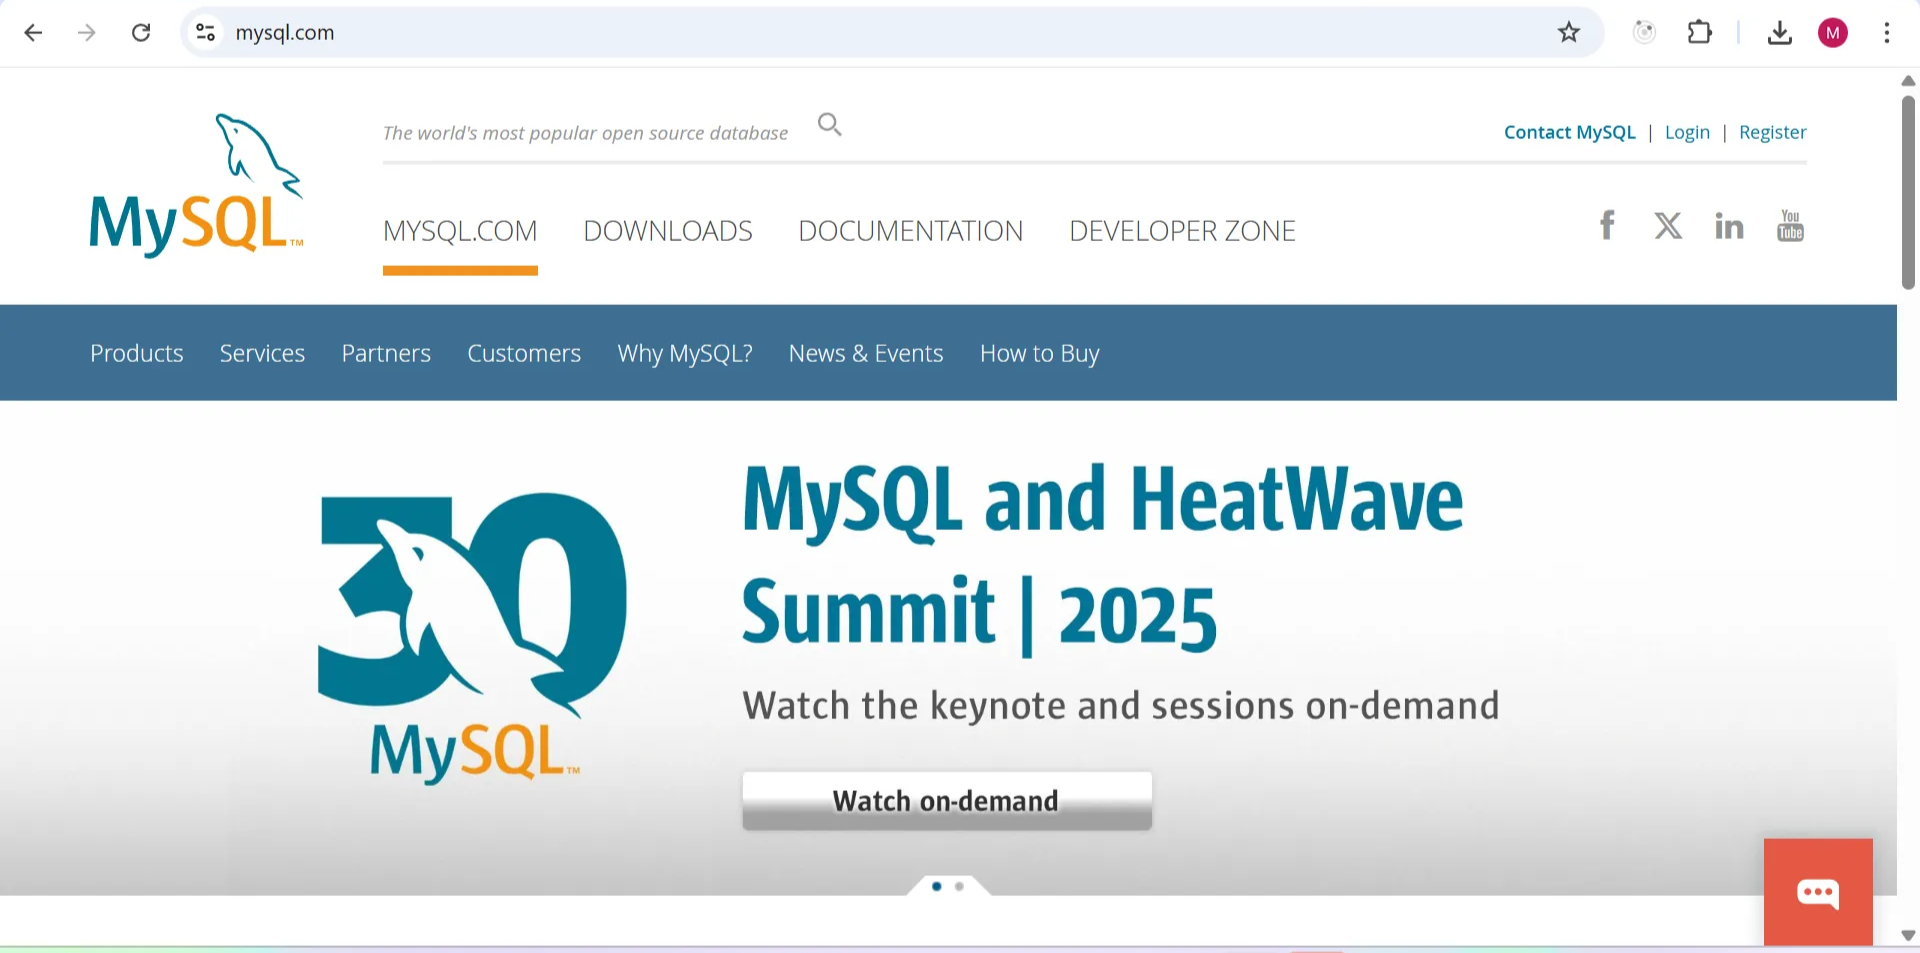This screenshot has height=953, width=1920.
Task: Click the Contact MySQL link
Action: click(1569, 132)
